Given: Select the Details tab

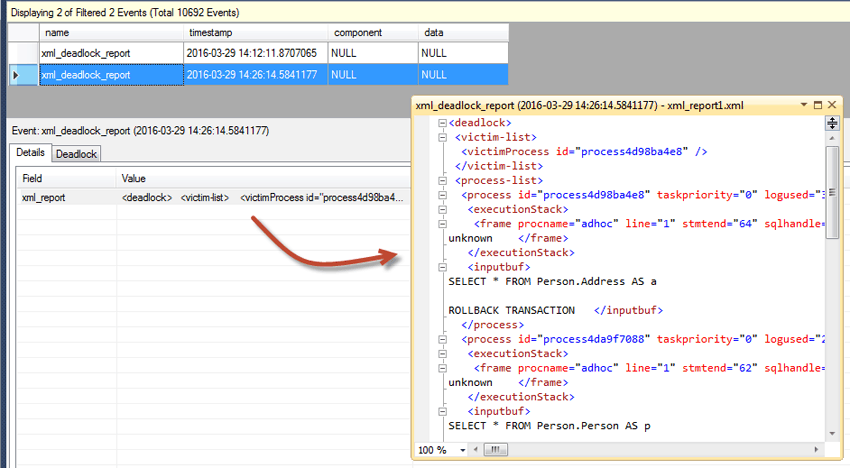Looking at the screenshot, I should point(30,152).
